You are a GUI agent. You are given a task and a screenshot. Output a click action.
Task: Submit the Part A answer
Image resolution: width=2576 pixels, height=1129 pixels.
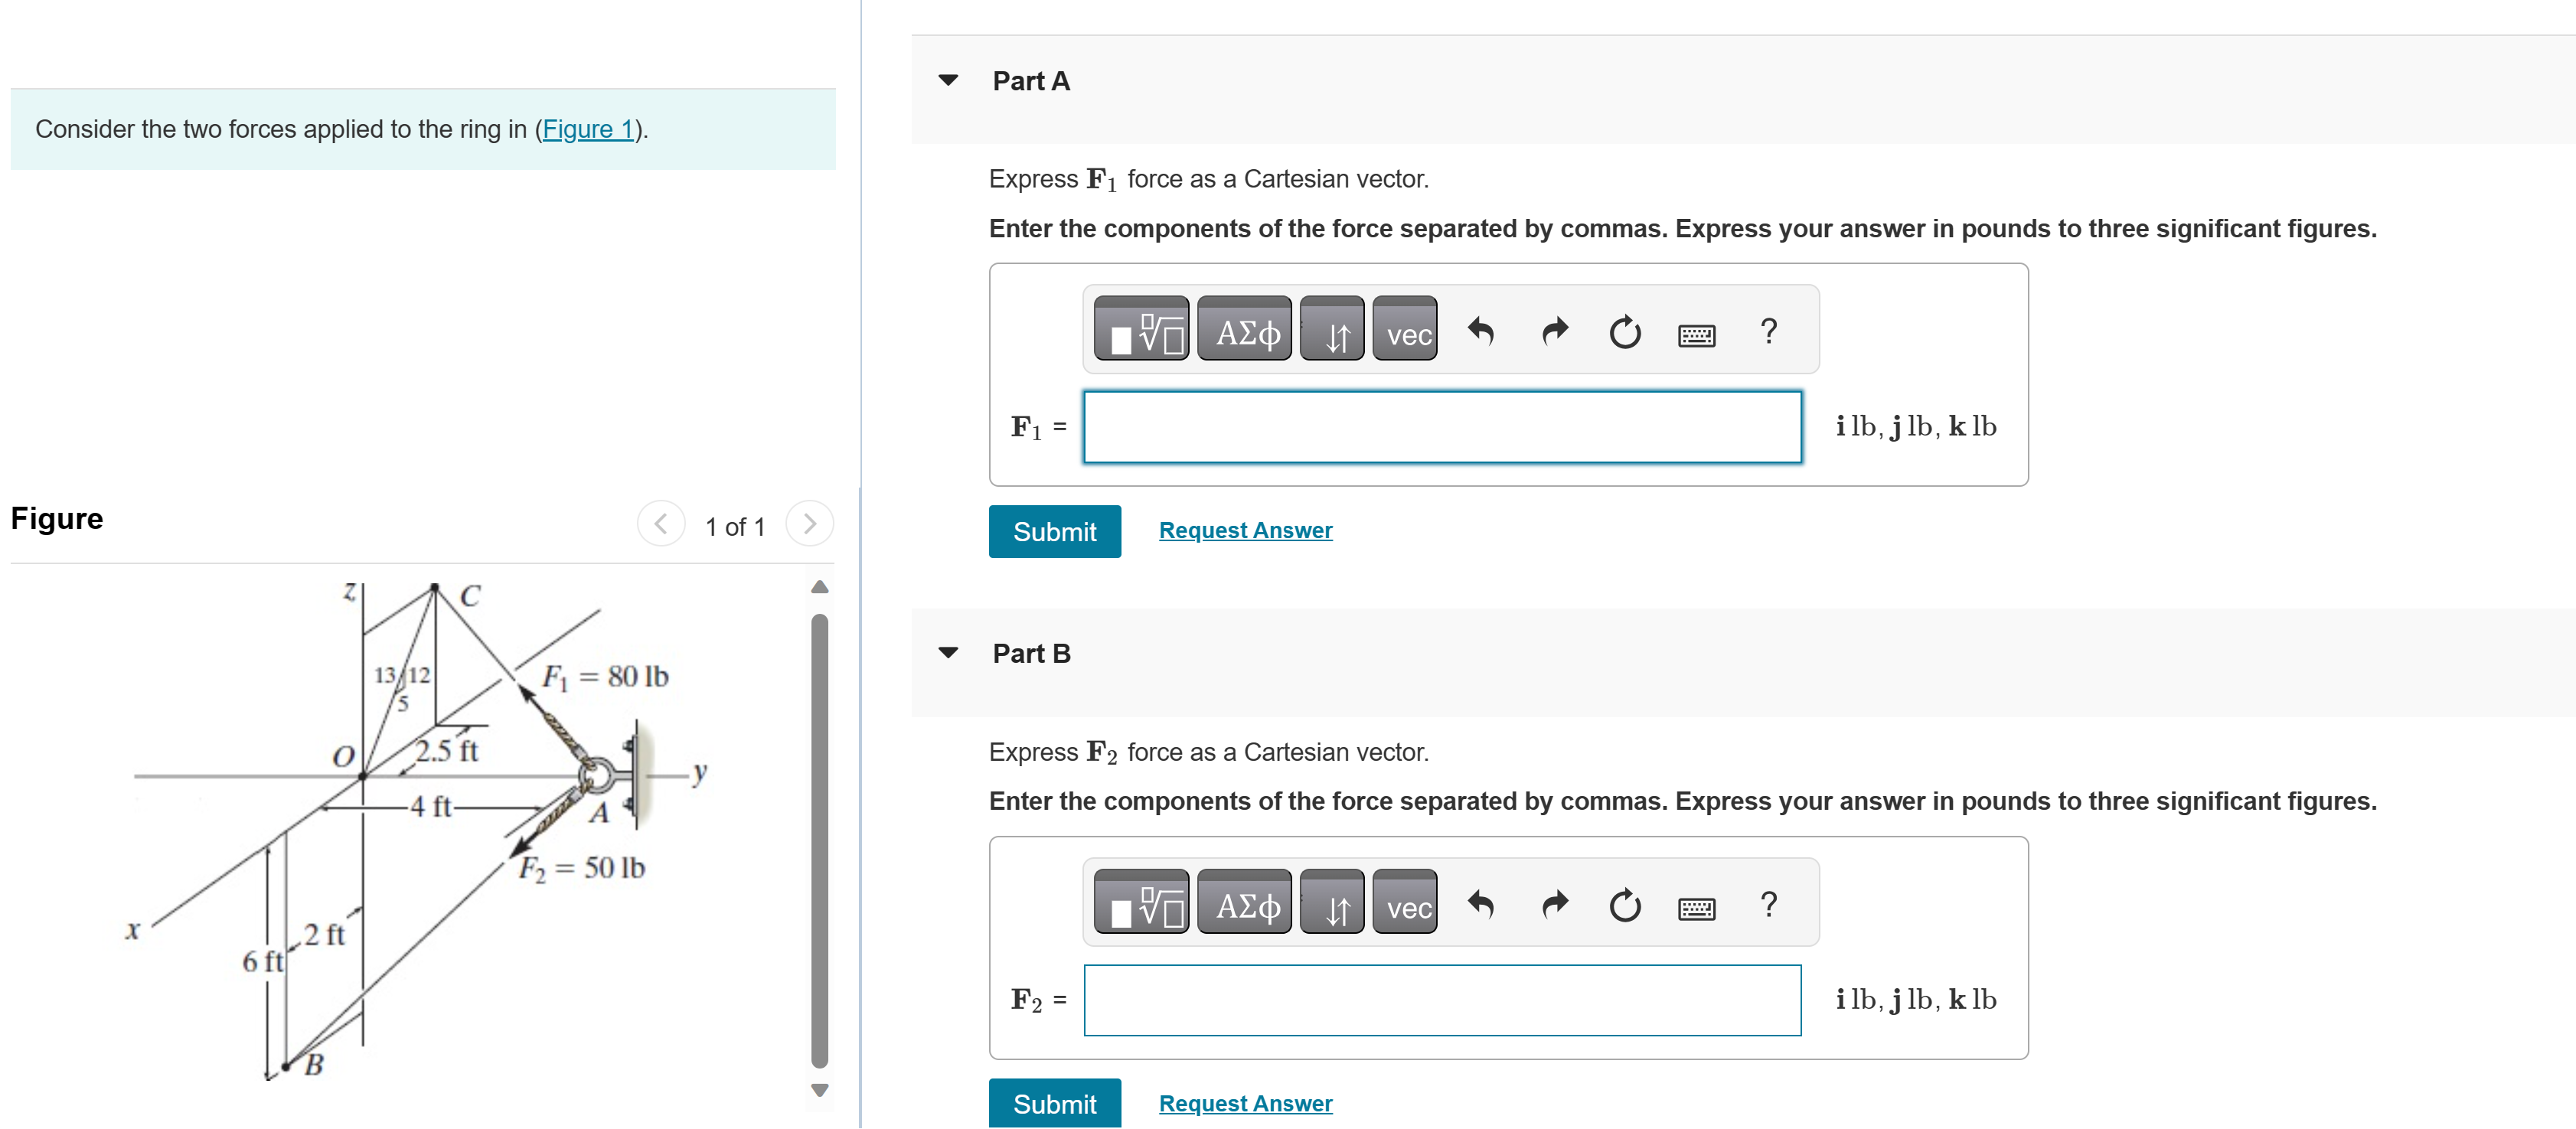click(1054, 531)
